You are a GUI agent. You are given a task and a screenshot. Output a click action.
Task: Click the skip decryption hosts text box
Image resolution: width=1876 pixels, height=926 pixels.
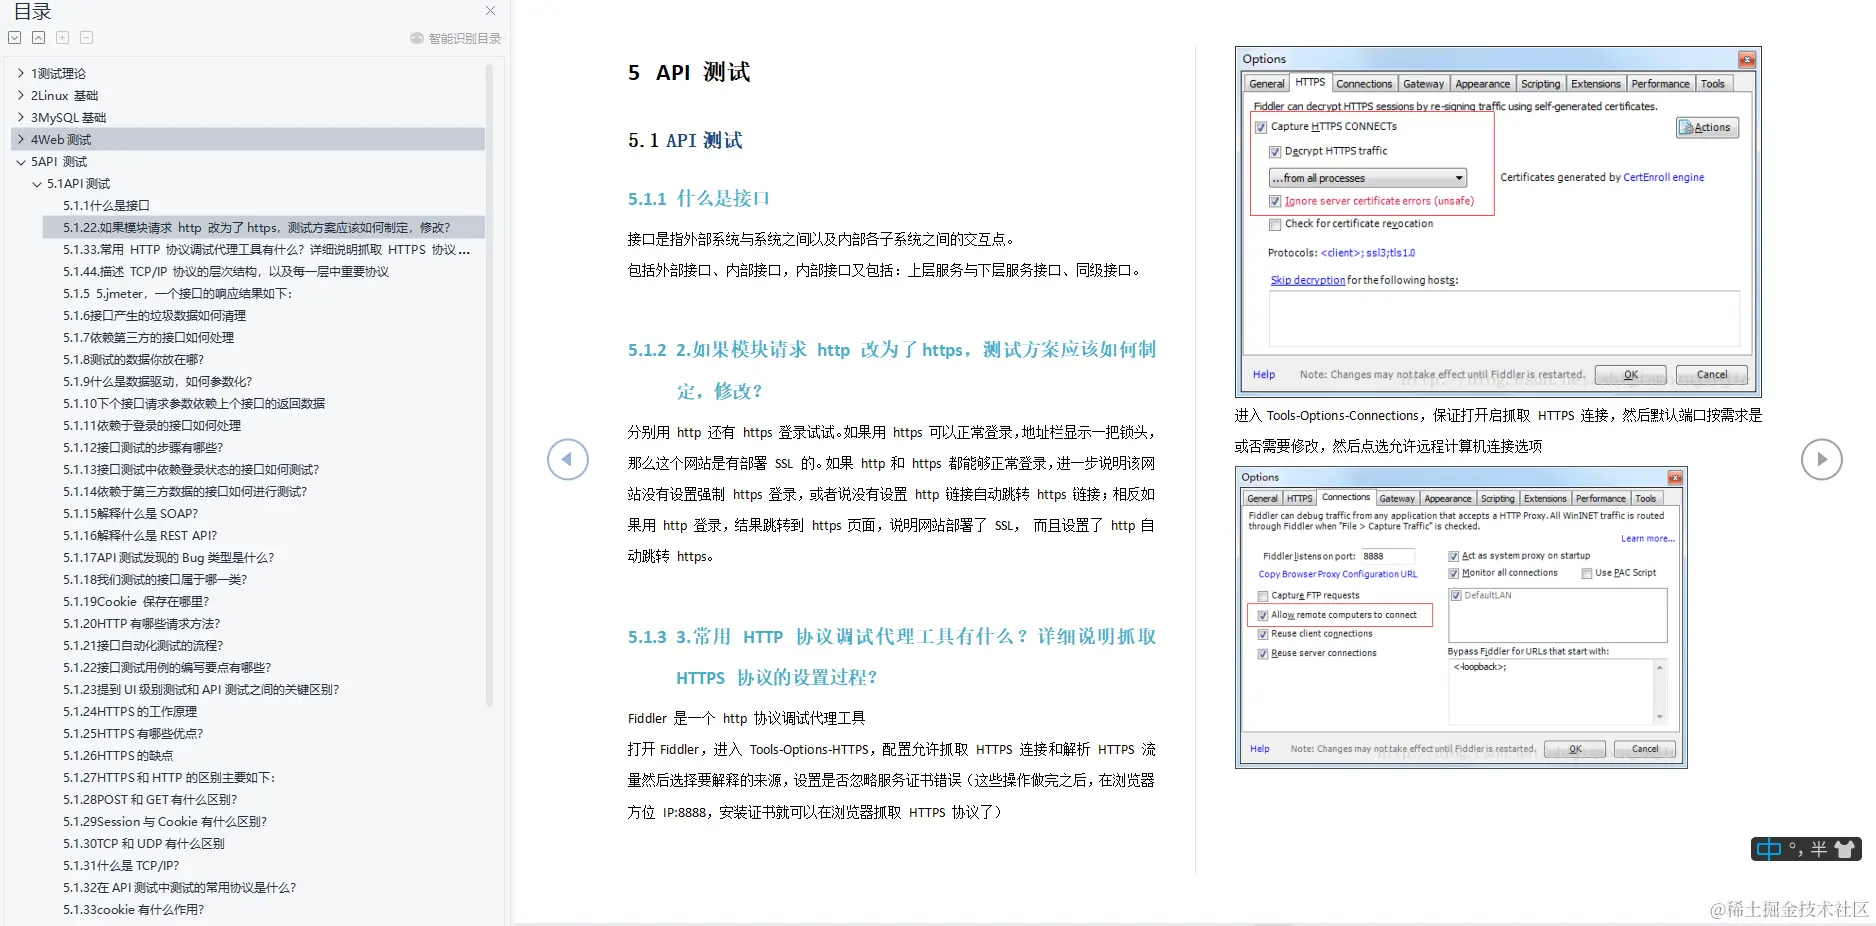tap(1504, 318)
